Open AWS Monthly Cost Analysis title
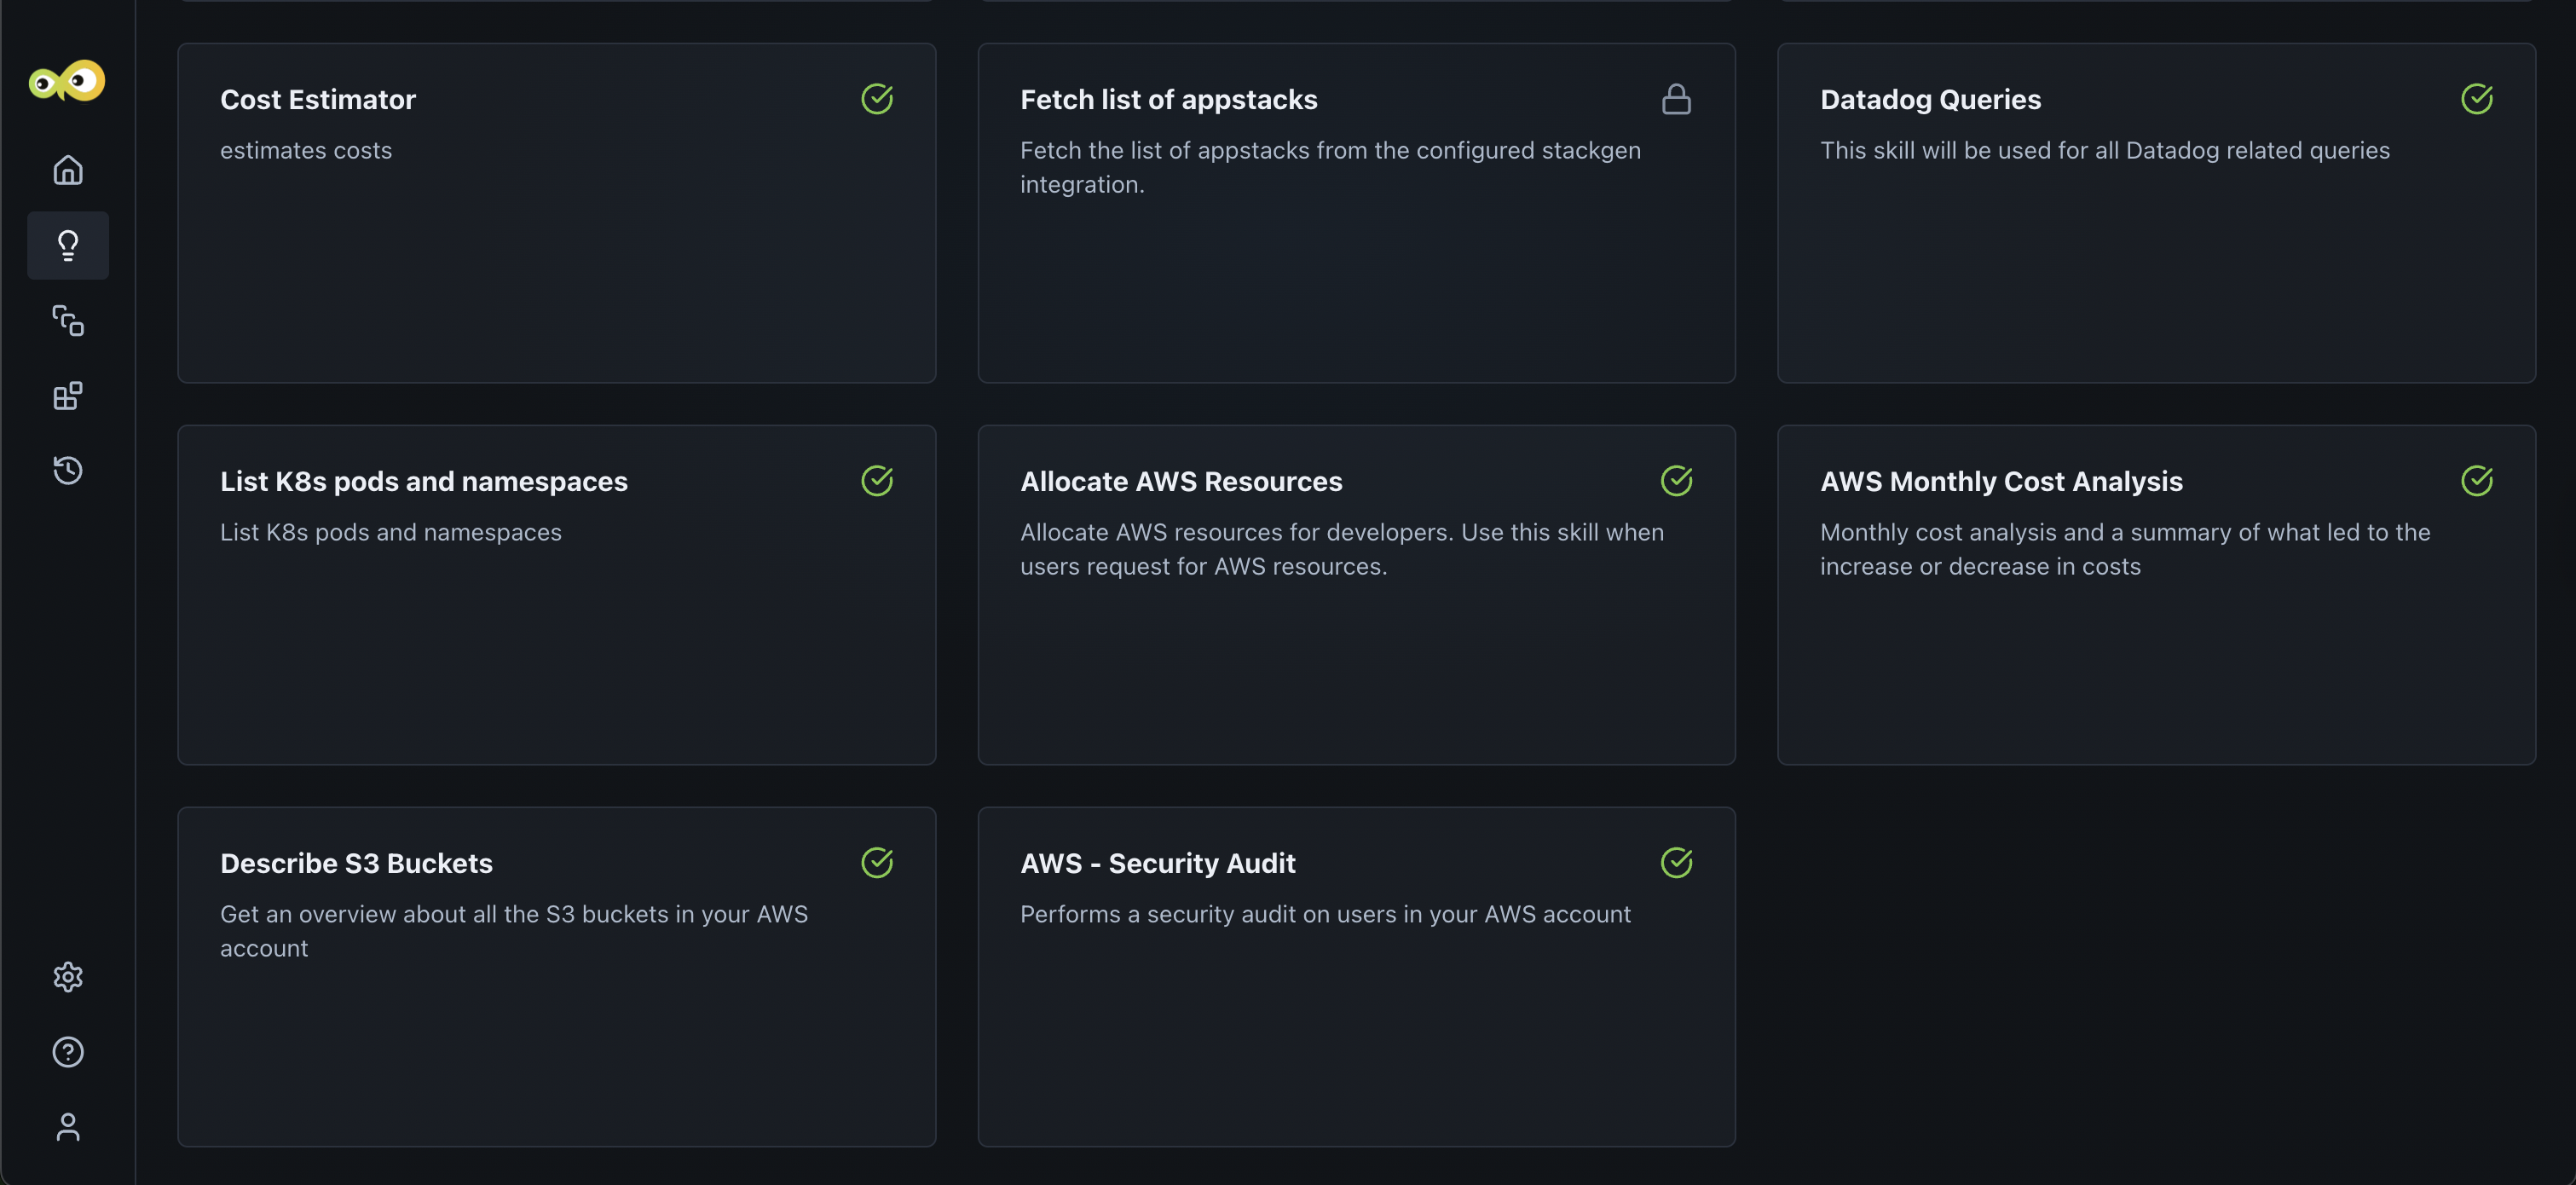Viewport: 2576px width, 1185px height. point(2001,482)
